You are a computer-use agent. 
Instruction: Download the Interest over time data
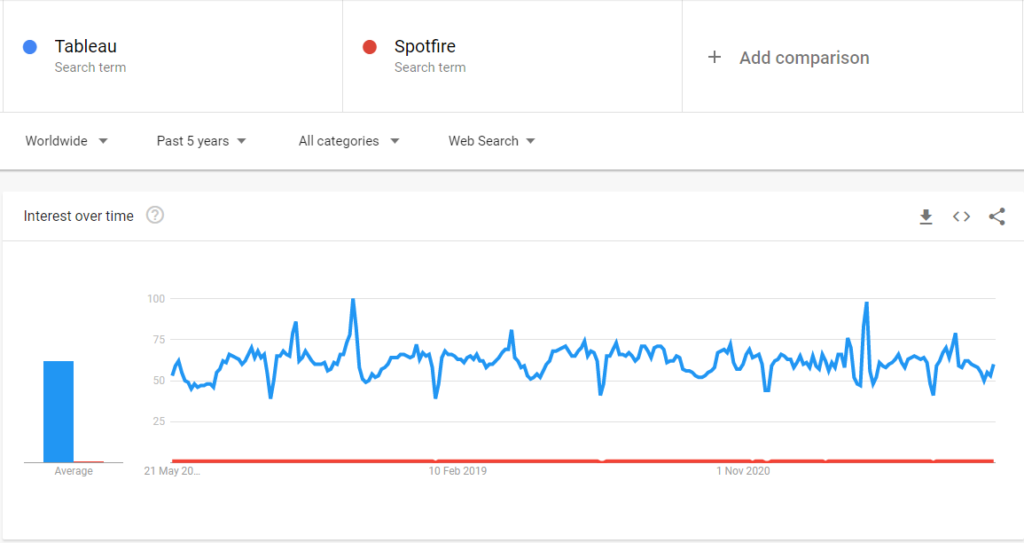tap(925, 217)
